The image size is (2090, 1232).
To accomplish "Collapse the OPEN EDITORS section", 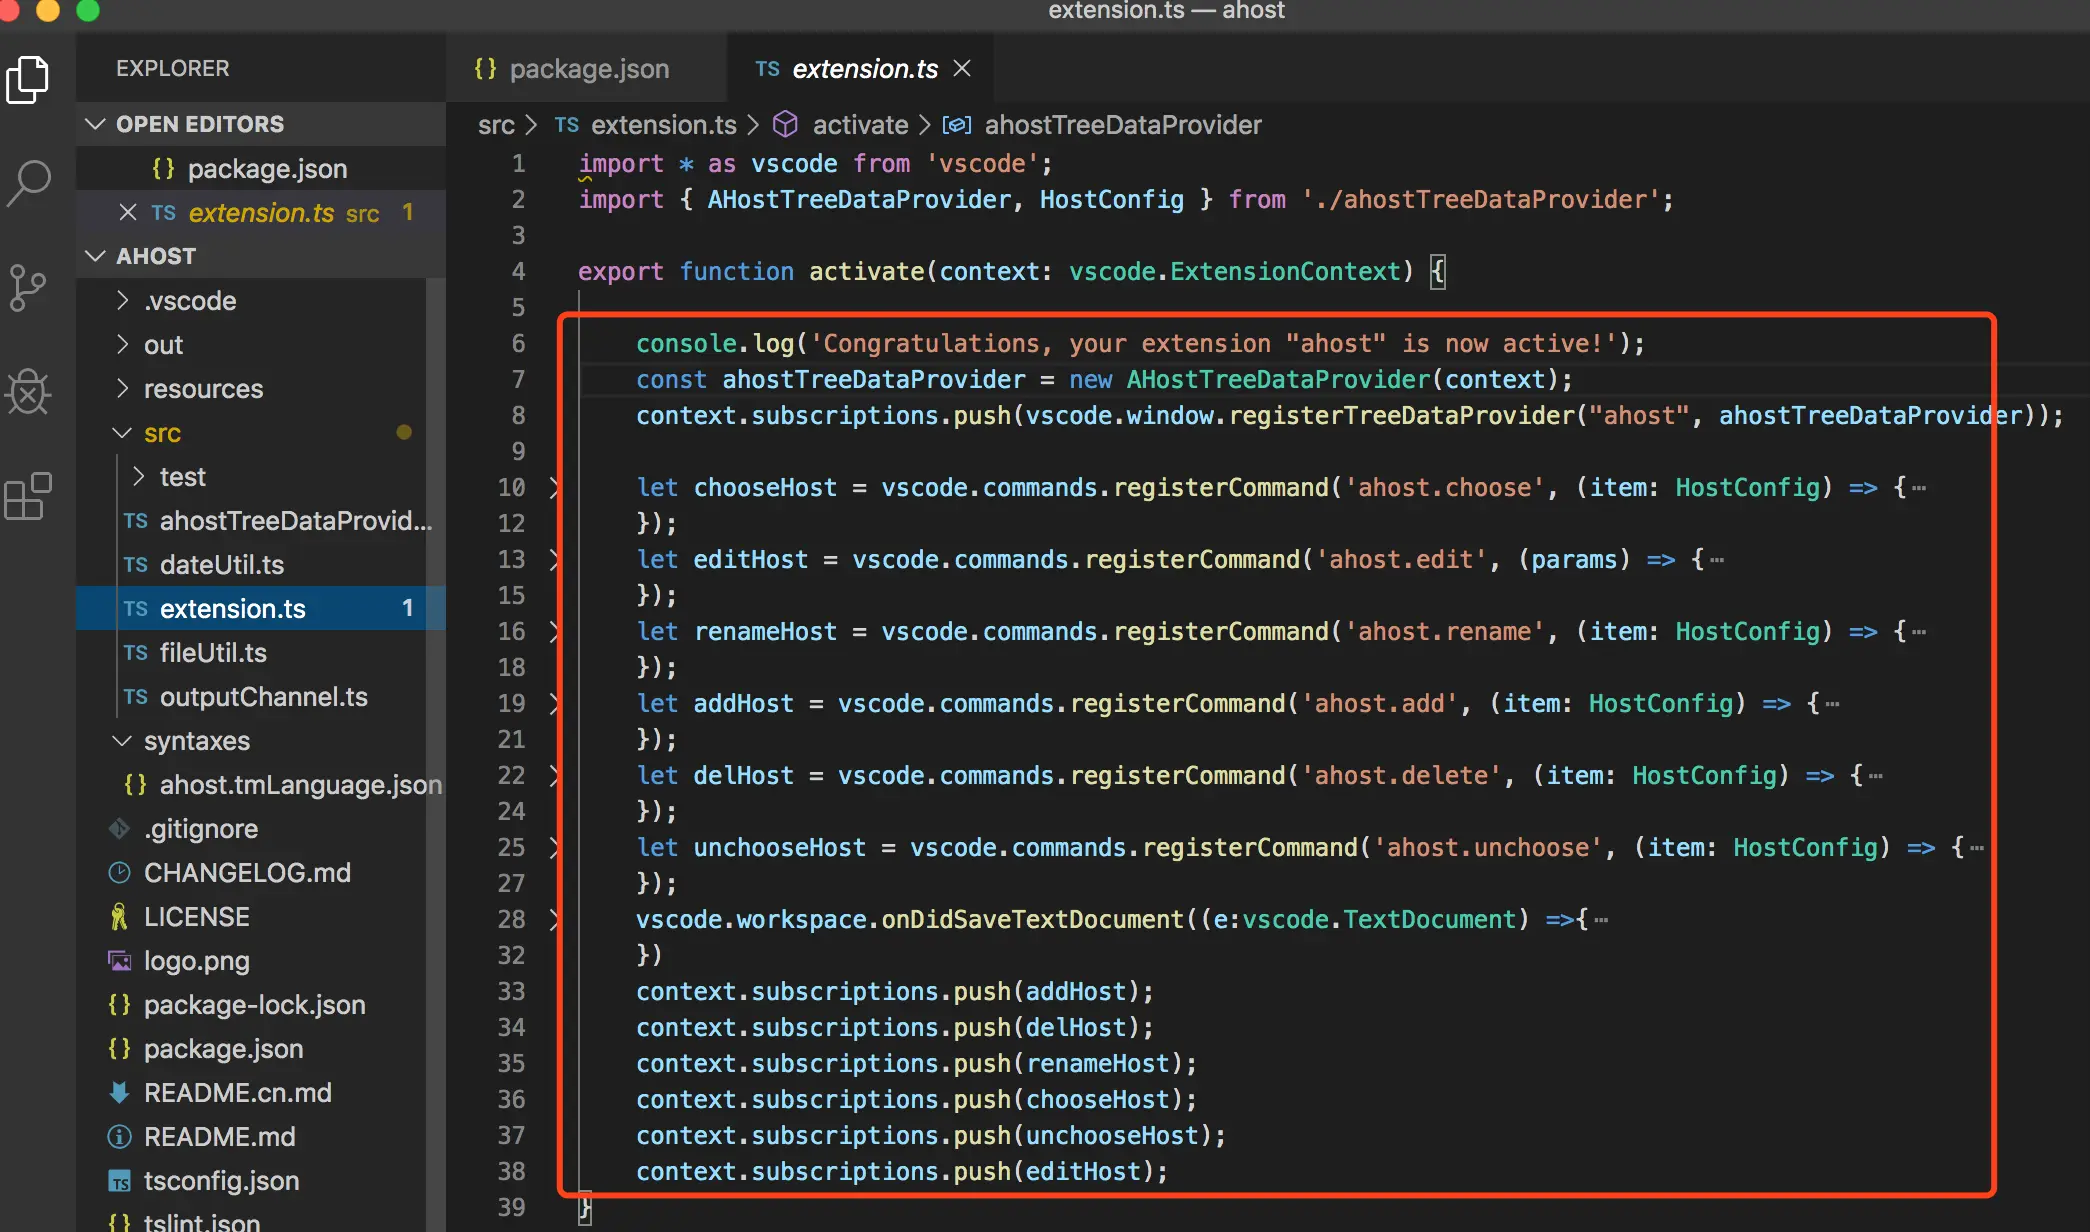I will (96, 124).
